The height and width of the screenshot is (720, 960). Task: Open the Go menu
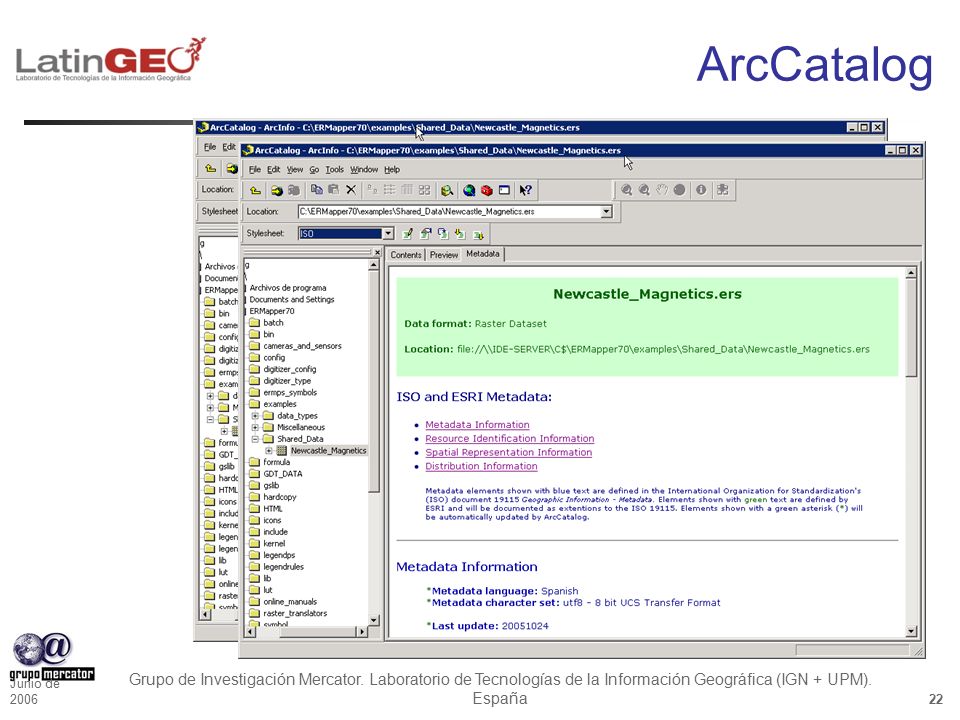[314, 170]
